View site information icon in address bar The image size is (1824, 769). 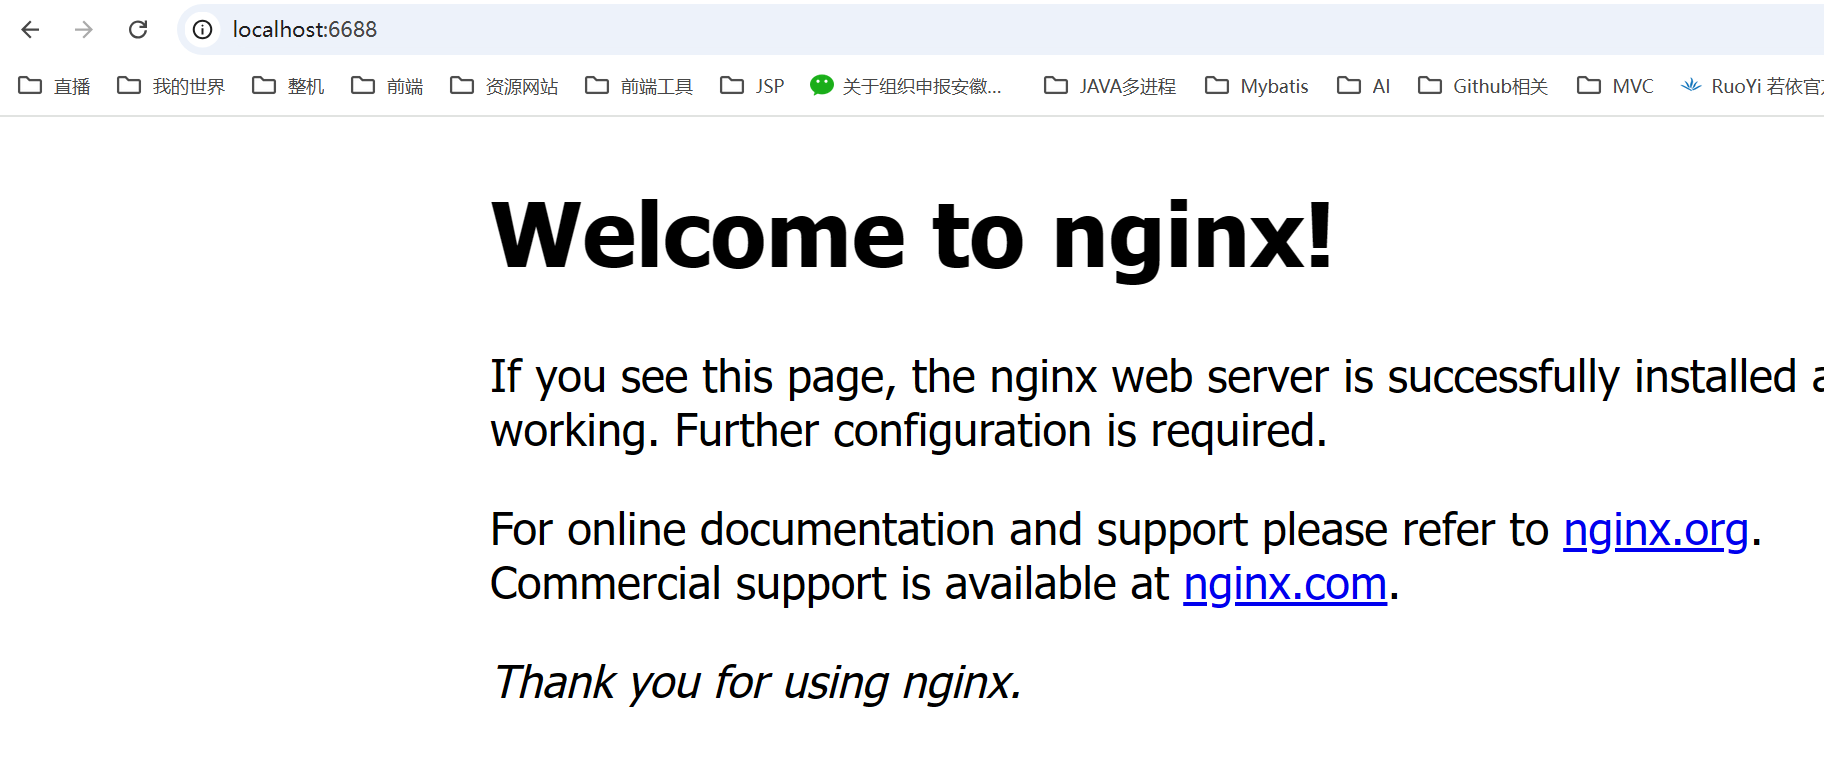click(x=202, y=30)
